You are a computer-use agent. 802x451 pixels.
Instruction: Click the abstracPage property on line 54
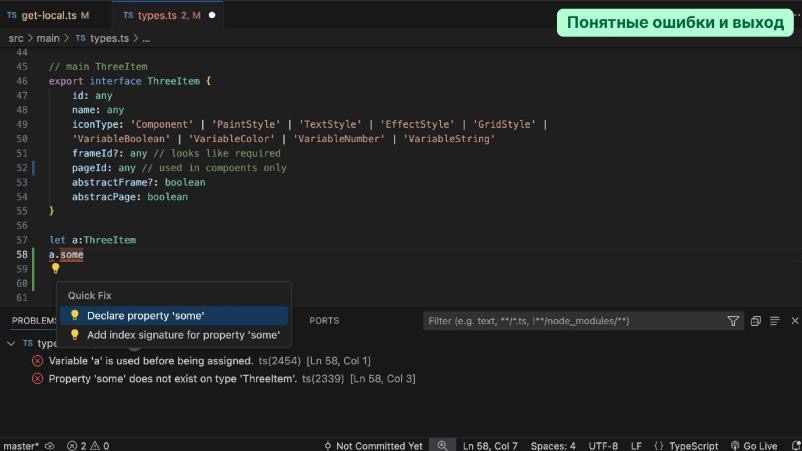click(x=104, y=197)
